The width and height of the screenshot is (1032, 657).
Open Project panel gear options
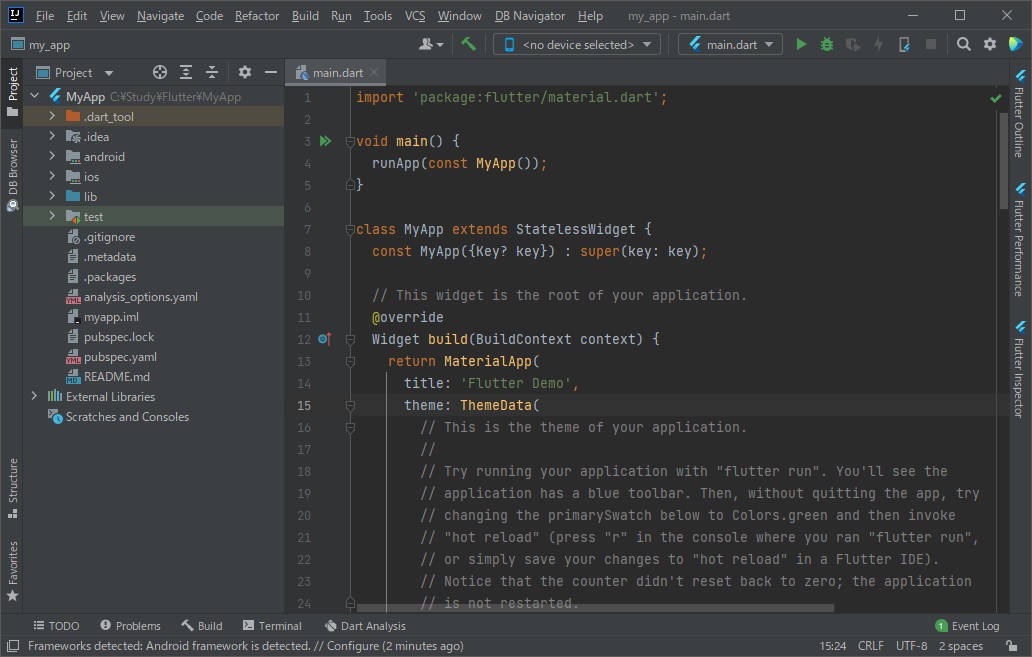pos(245,72)
